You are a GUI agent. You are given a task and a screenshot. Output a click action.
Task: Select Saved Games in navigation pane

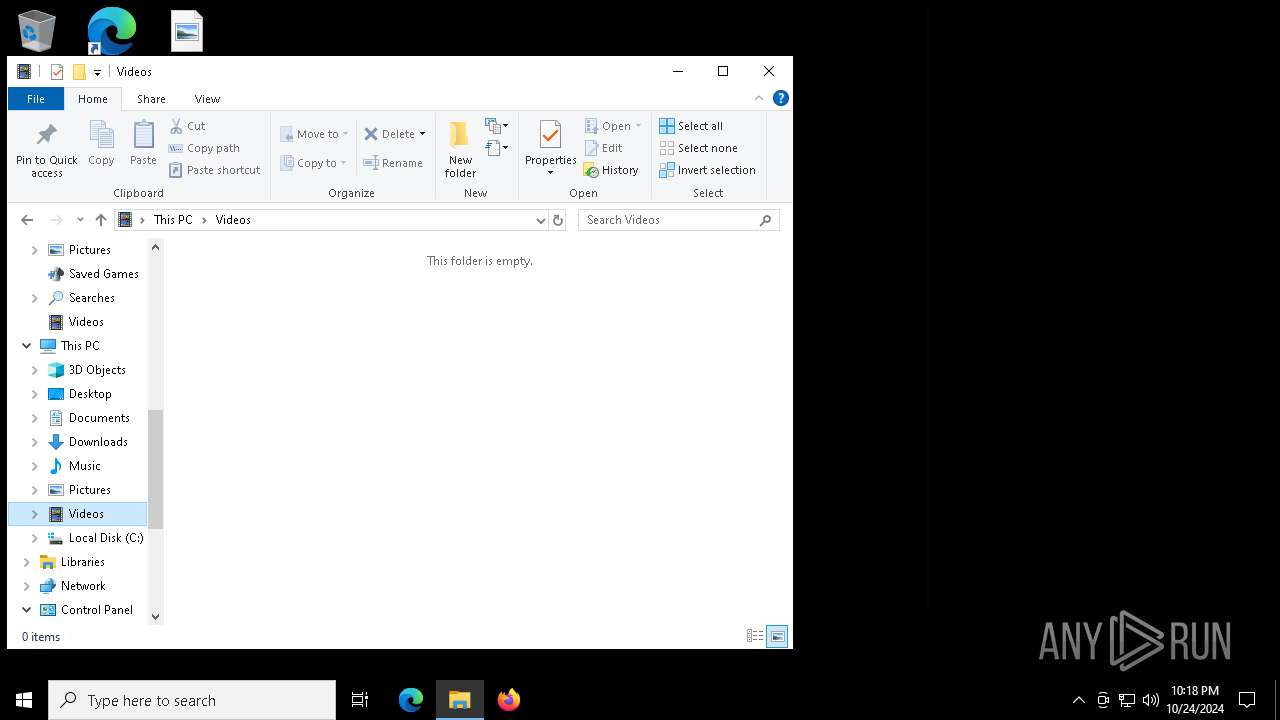coord(103,274)
